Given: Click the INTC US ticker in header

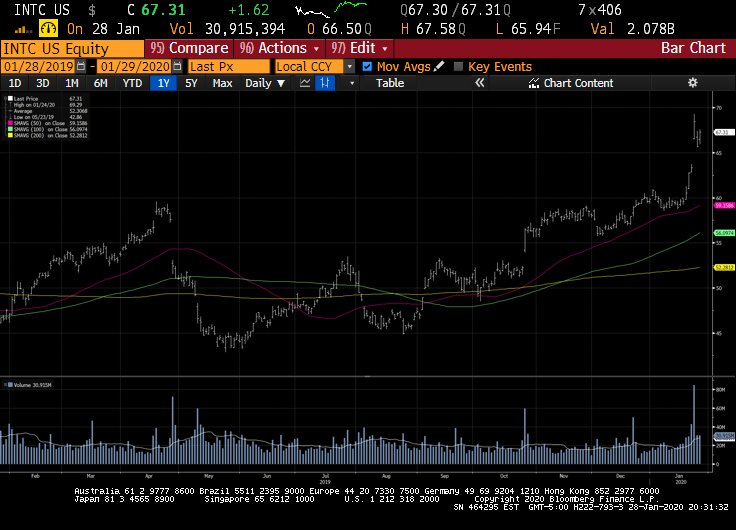Looking at the screenshot, I should (x=42, y=9).
